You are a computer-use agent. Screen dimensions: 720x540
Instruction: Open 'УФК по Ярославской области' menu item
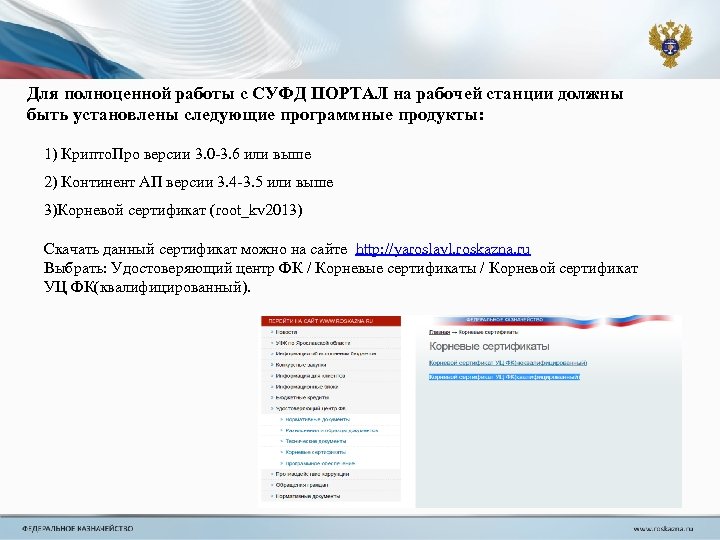click(x=313, y=343)
